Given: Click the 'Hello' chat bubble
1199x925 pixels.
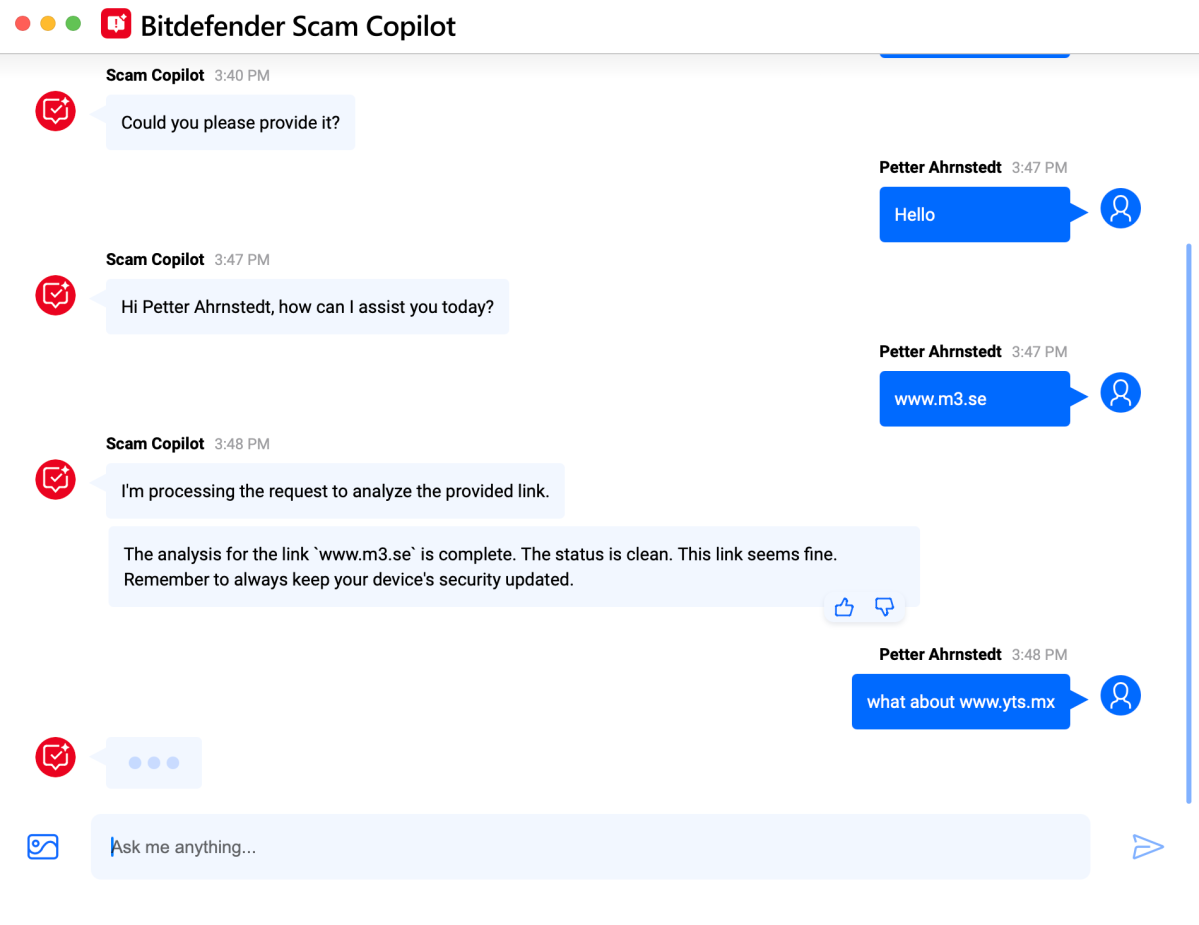Looking at the screenshot, I should [x=974, y=214].
